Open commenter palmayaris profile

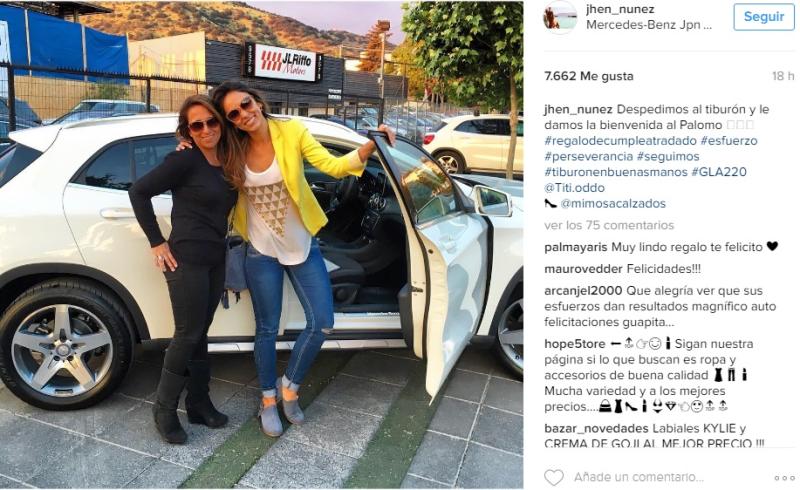576,248
